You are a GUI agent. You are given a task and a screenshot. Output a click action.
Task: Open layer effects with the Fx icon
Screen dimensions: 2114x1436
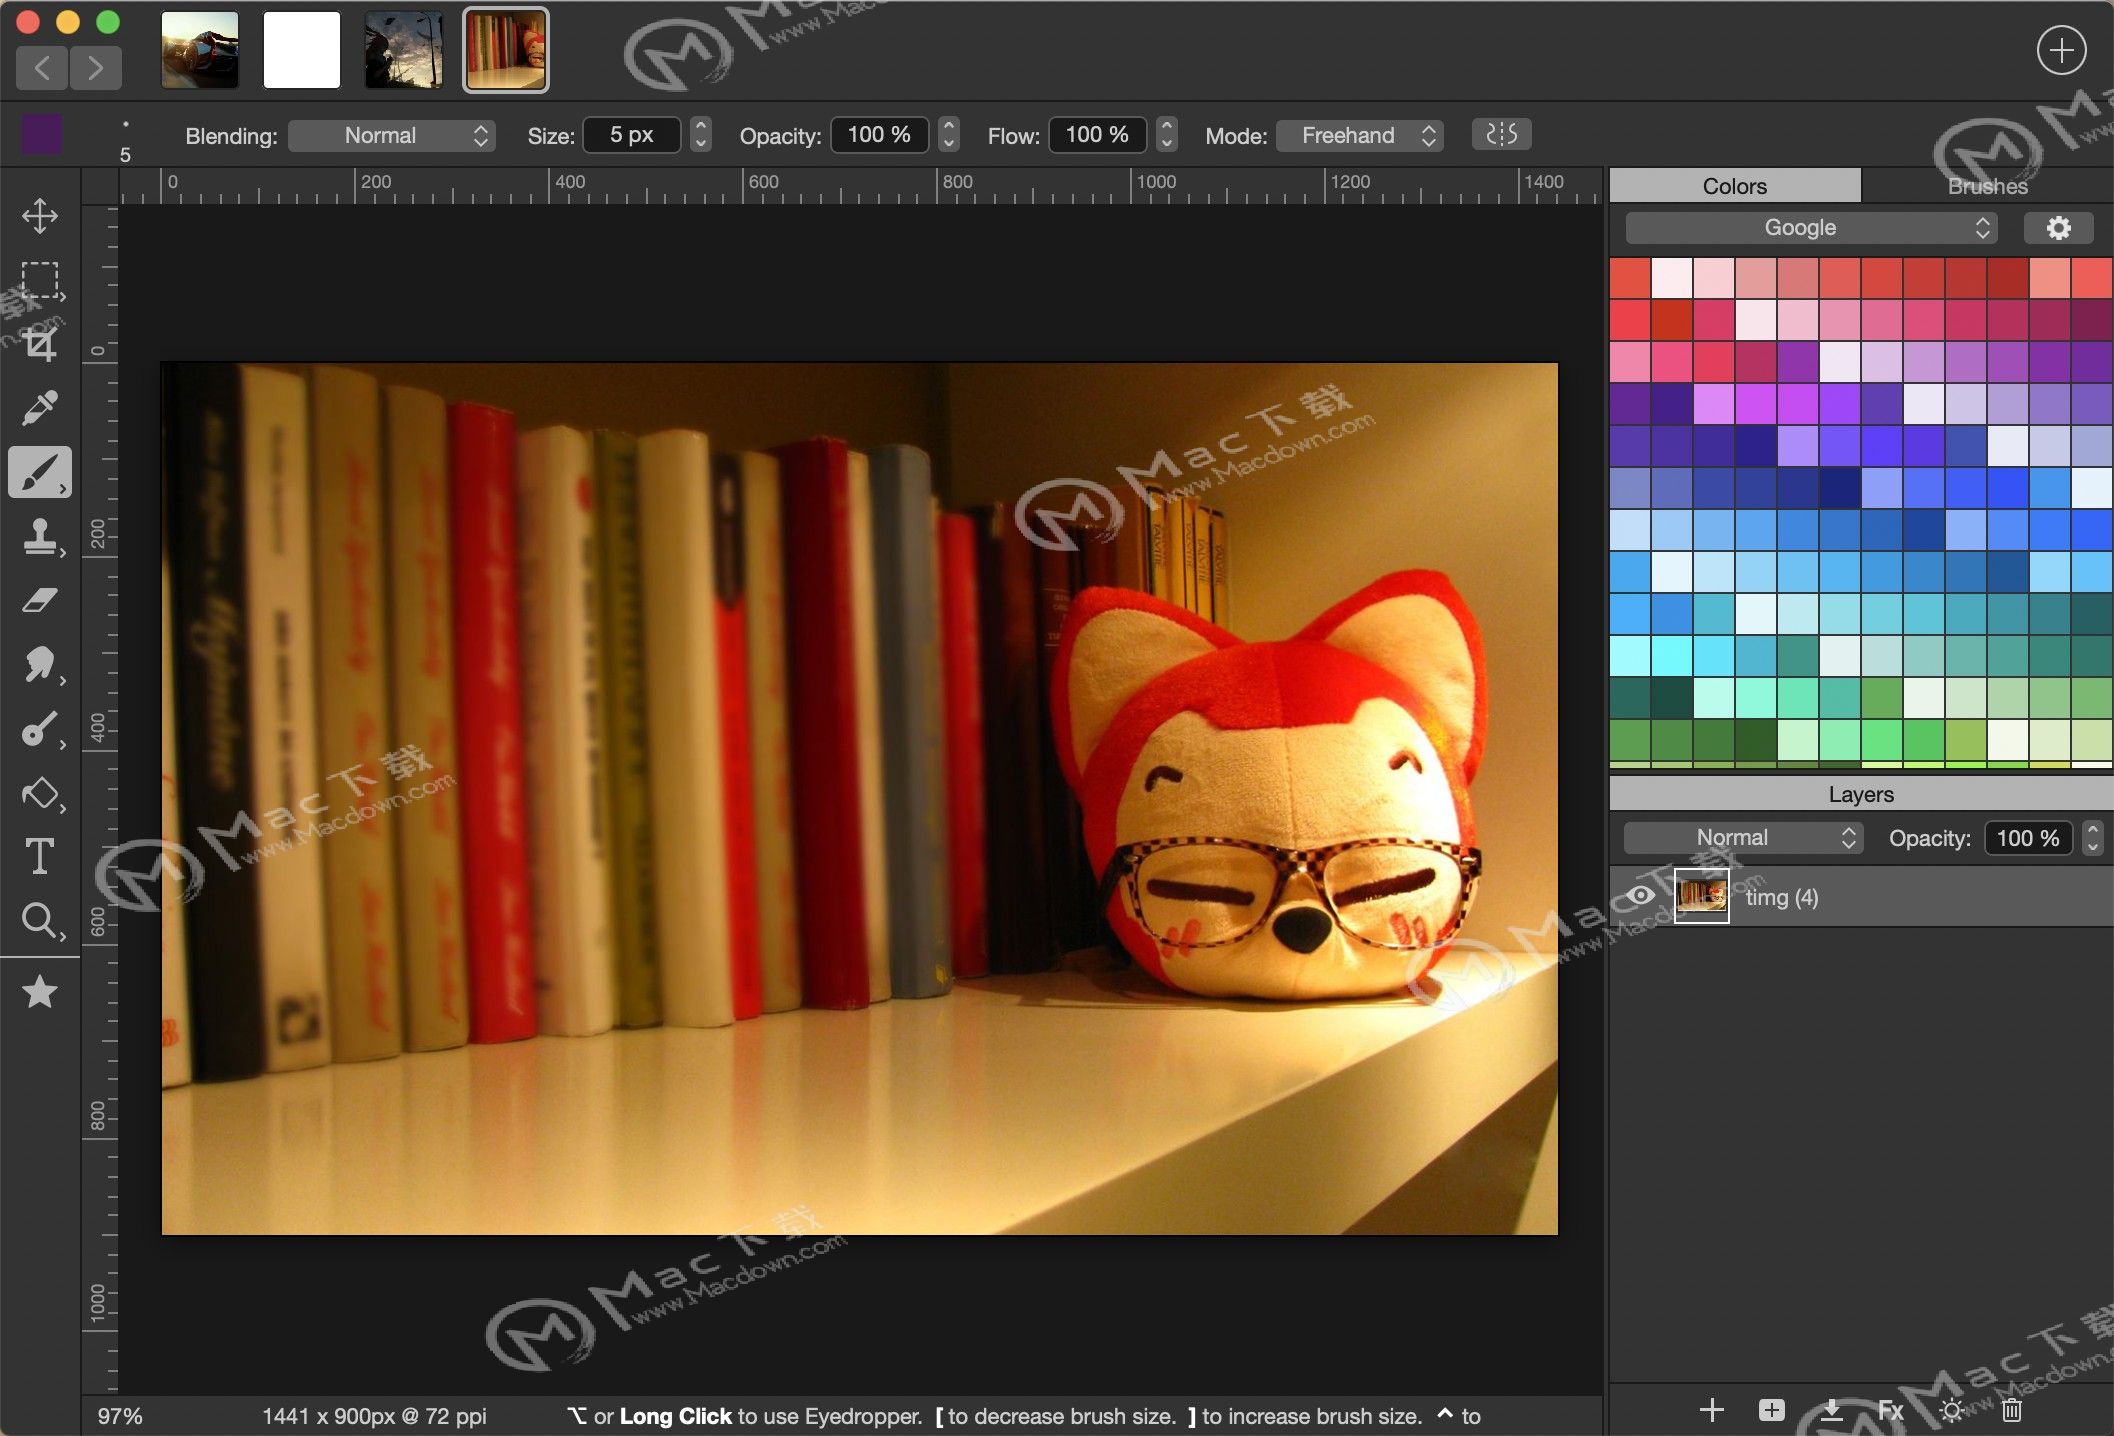(1890, 1410)
